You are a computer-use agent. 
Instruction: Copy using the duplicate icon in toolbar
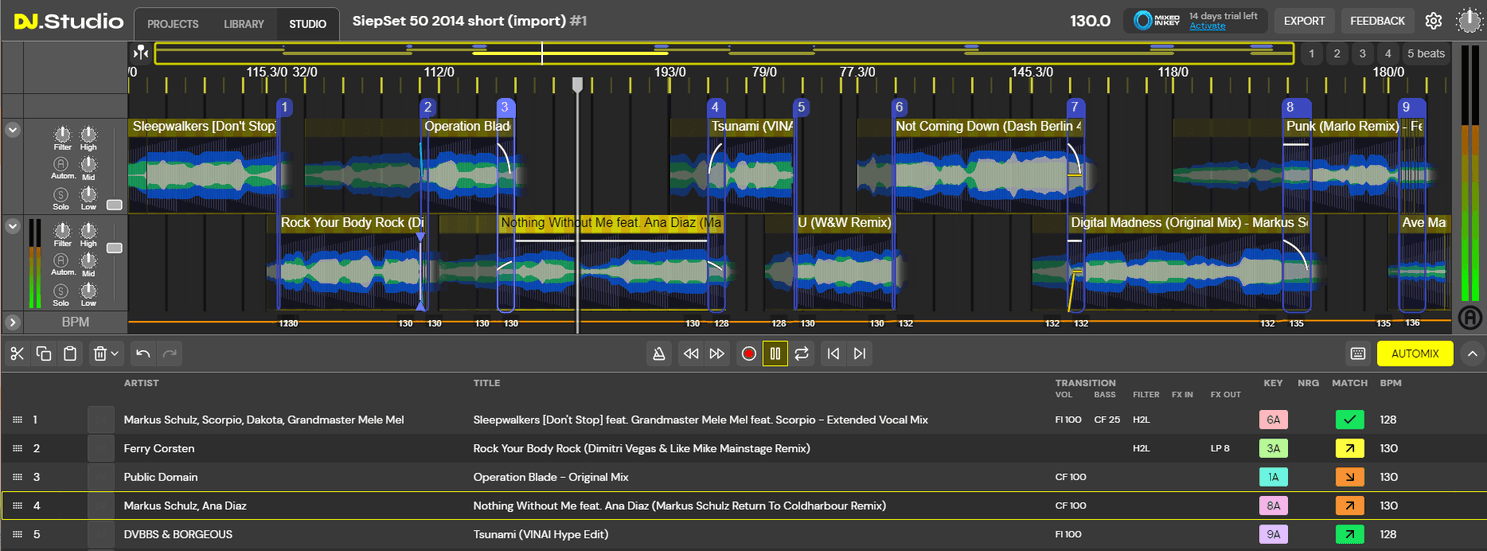[x=43, y=353]
